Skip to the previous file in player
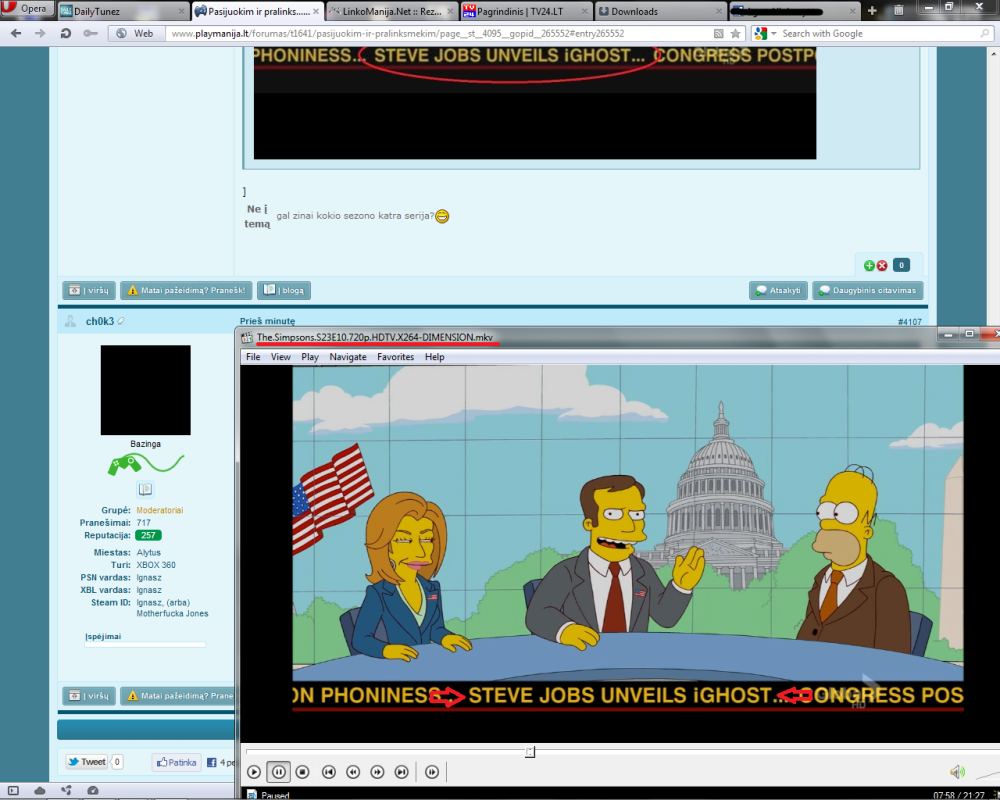Screen dimensions: 1000x800 pyautogui.click(x=328, y=772)
